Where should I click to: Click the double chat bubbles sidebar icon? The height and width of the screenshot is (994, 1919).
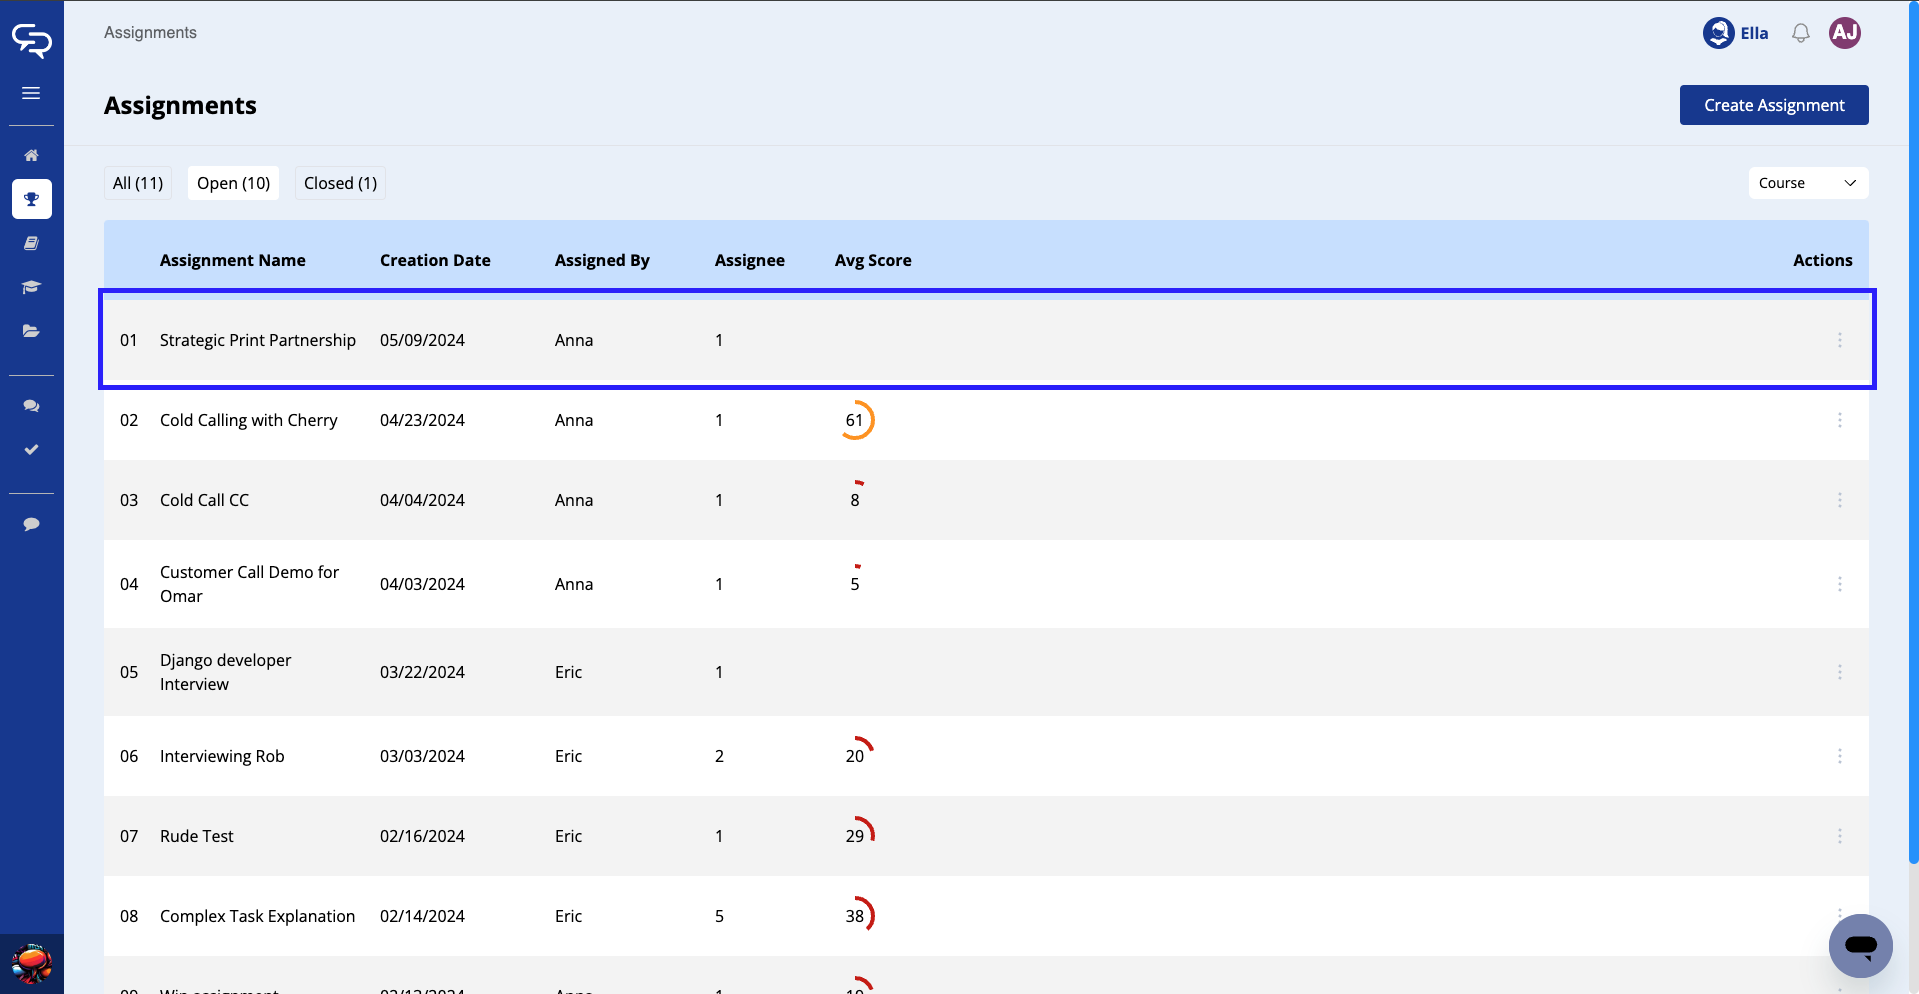[31, 406]
